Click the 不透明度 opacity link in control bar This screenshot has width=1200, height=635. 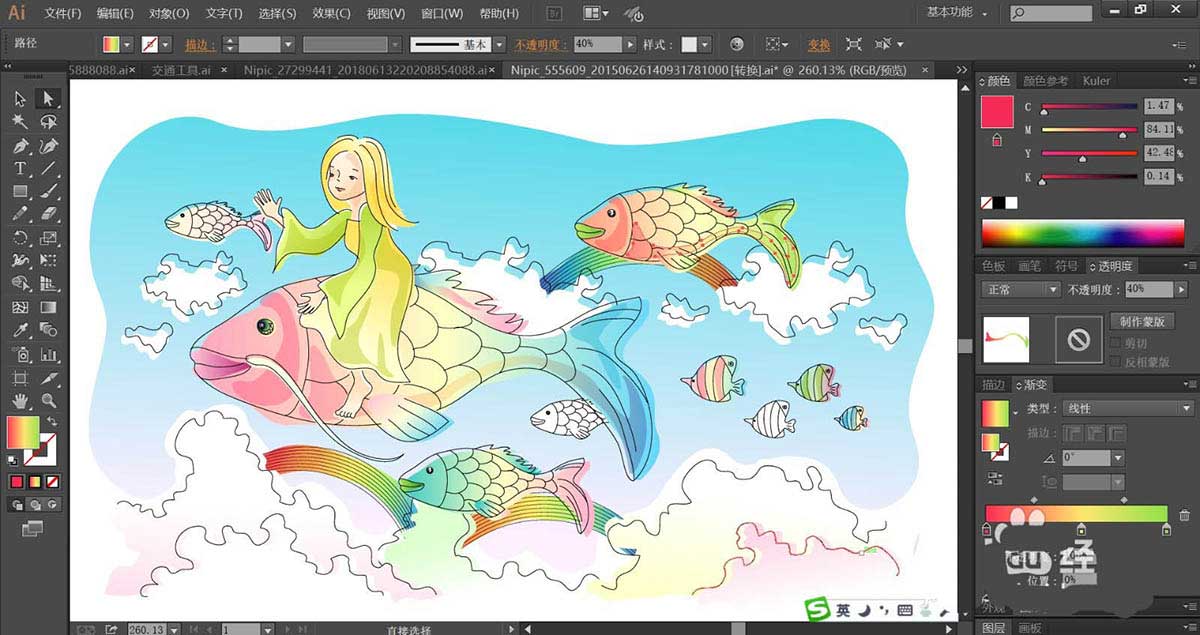pyautogui.click(x=542, y=45)
